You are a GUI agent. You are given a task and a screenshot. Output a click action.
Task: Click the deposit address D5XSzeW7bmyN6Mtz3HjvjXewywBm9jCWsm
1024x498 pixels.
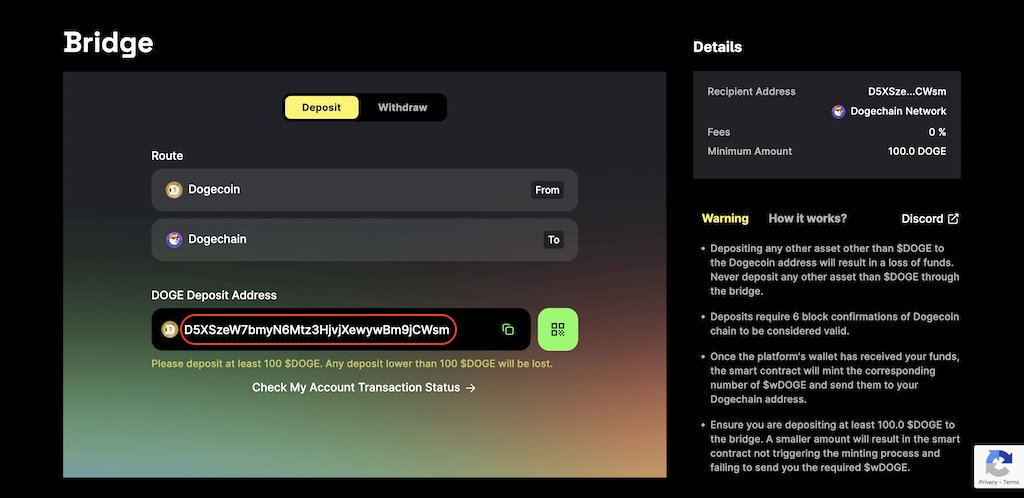tap(317, 330)
